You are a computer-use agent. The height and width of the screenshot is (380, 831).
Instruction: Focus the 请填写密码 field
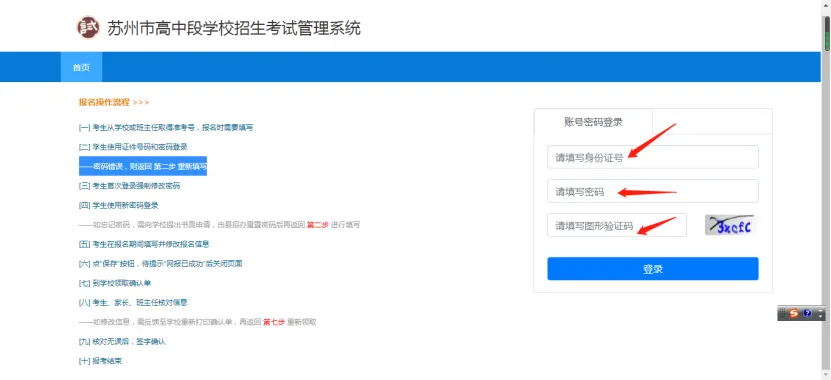coord(652,191)
